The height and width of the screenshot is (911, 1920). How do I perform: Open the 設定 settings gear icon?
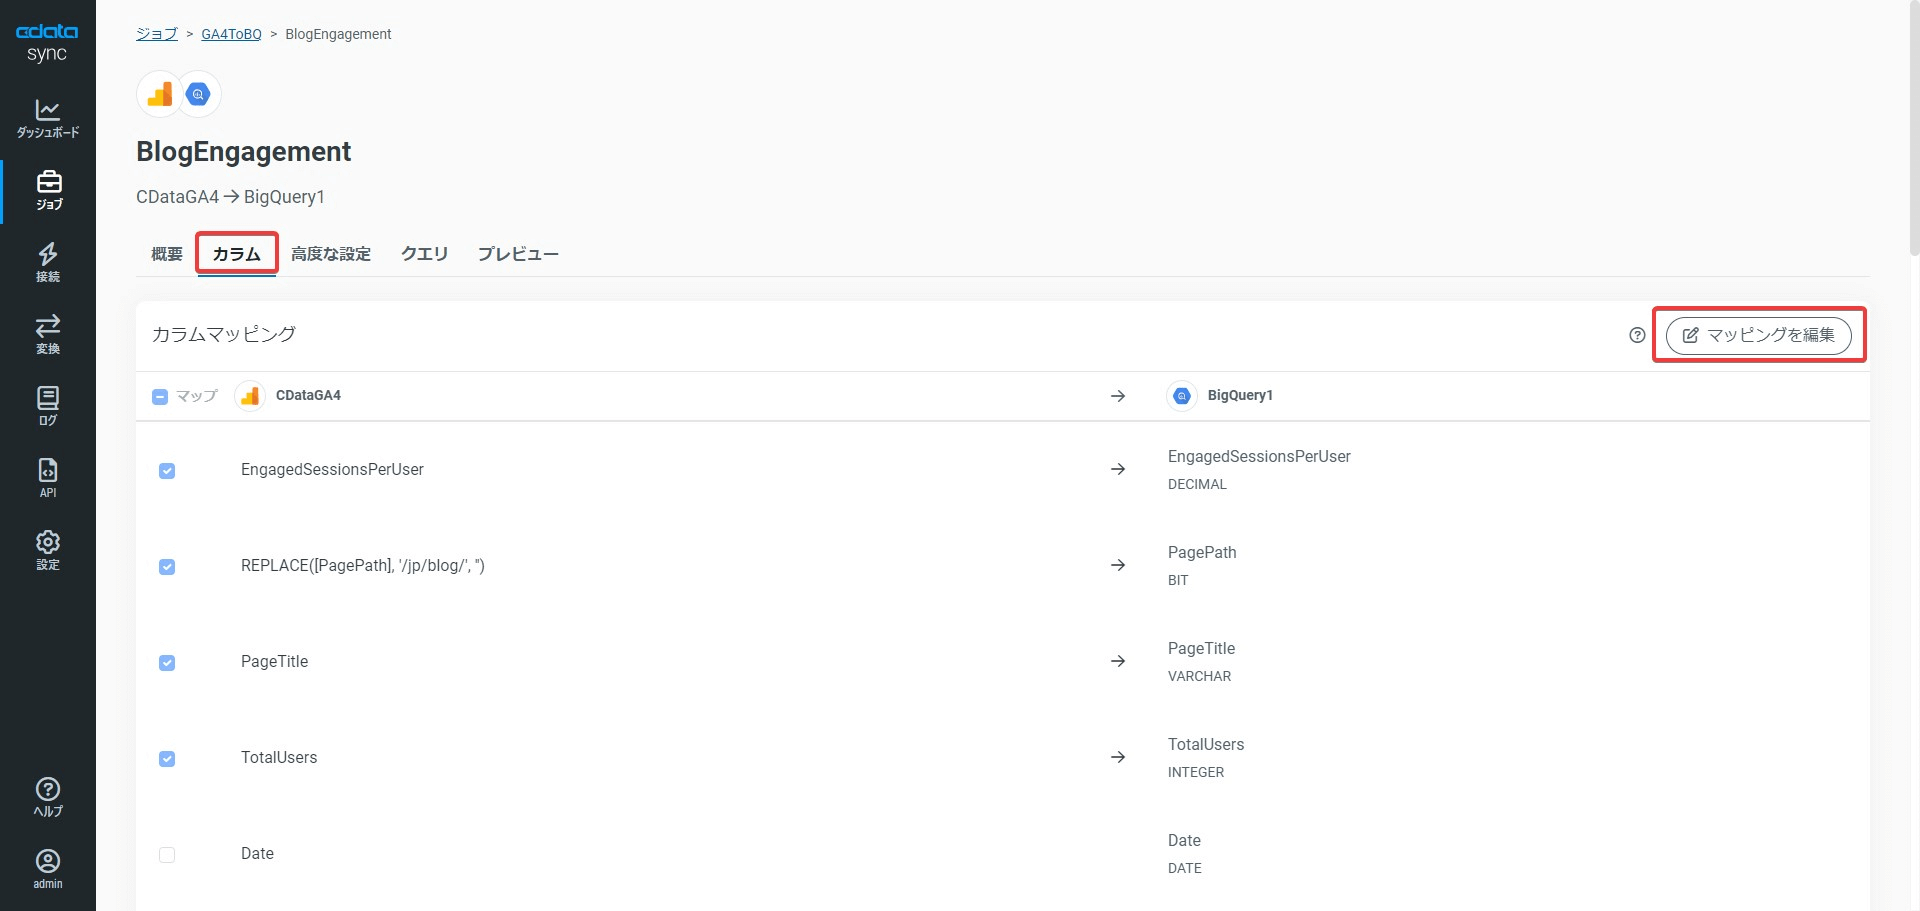[48, 550]
